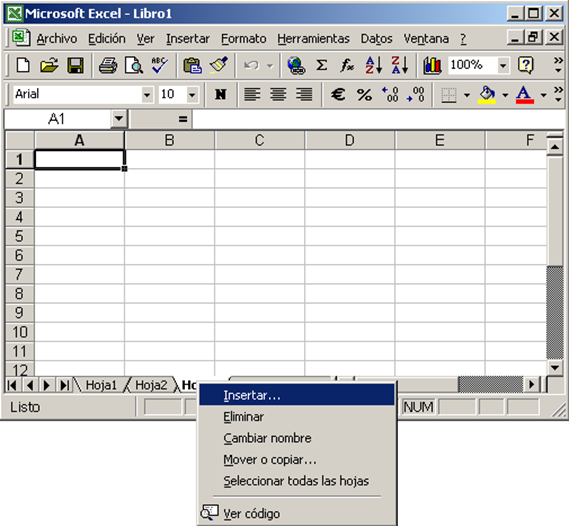
Task: Center-align the cell text
Action: 278,95
